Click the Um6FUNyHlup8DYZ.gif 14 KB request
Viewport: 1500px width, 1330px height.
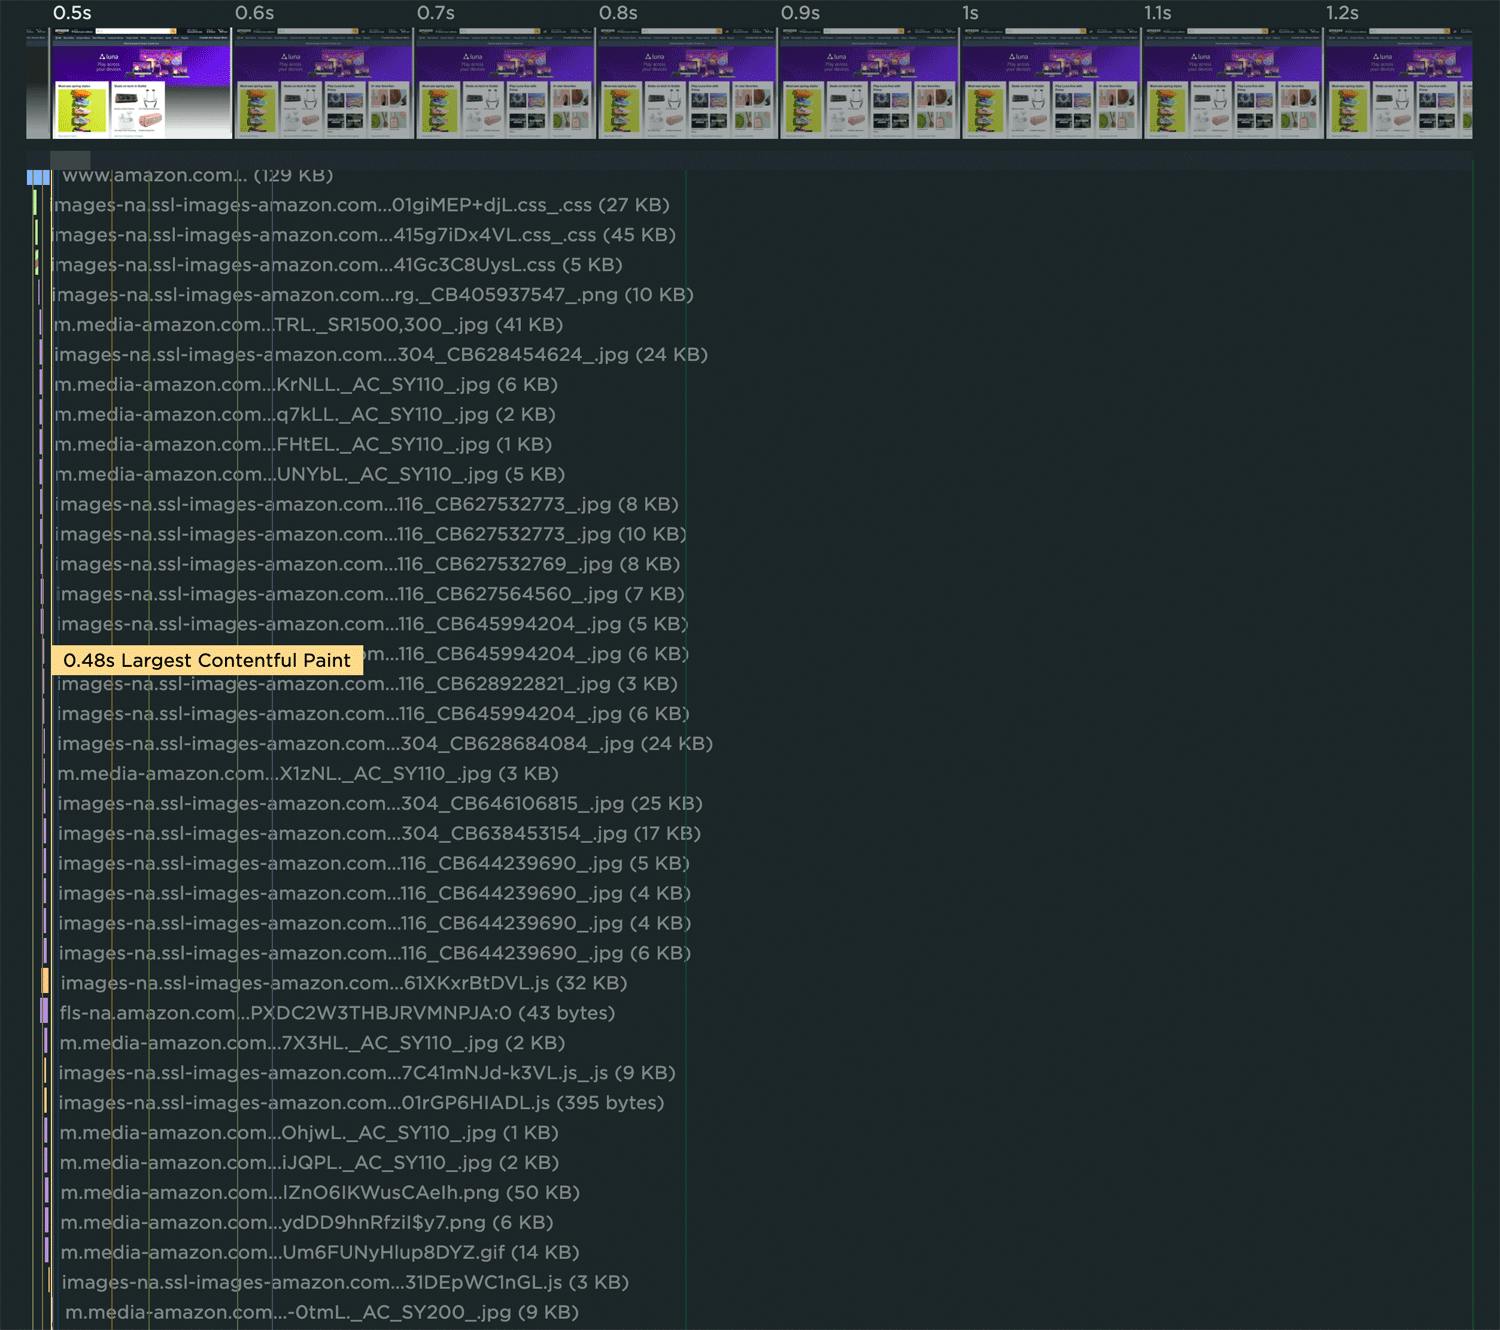click(x=320, y=1253)
